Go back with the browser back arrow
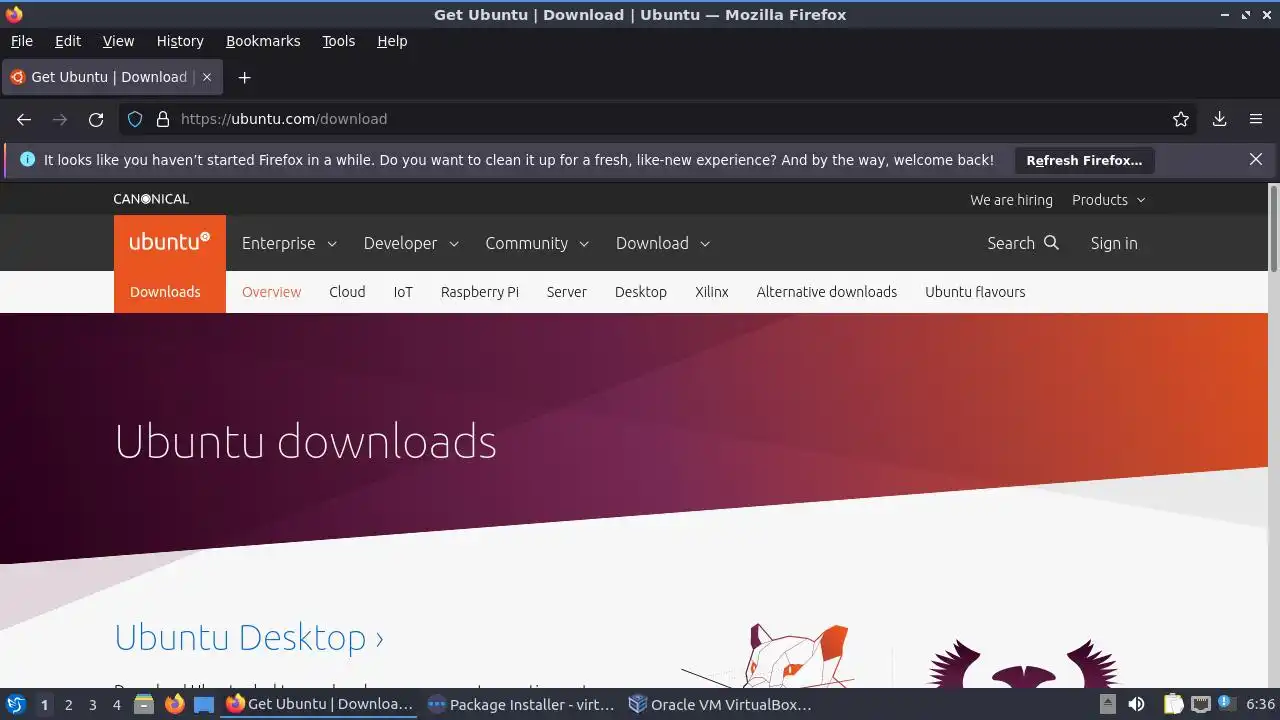The height and width of the screenshot is (720, 1280). coord(24,119)
